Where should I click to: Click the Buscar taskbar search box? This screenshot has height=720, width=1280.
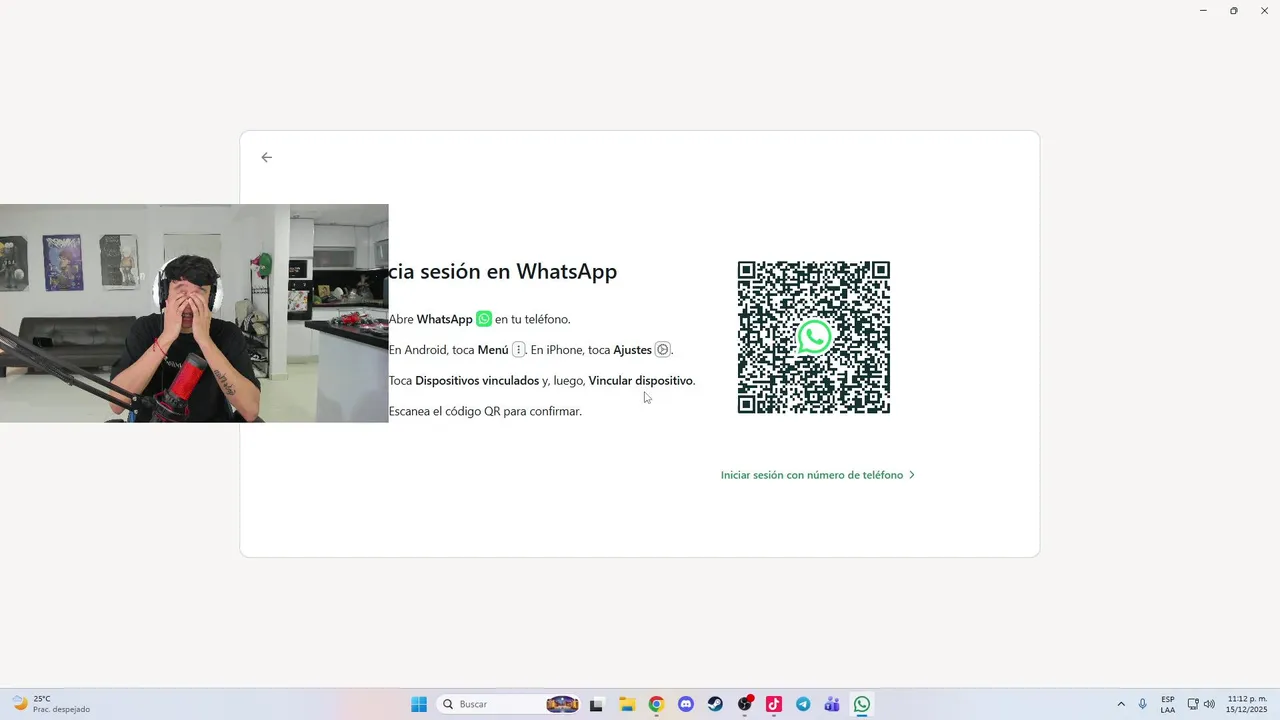(x=510, y=704)
